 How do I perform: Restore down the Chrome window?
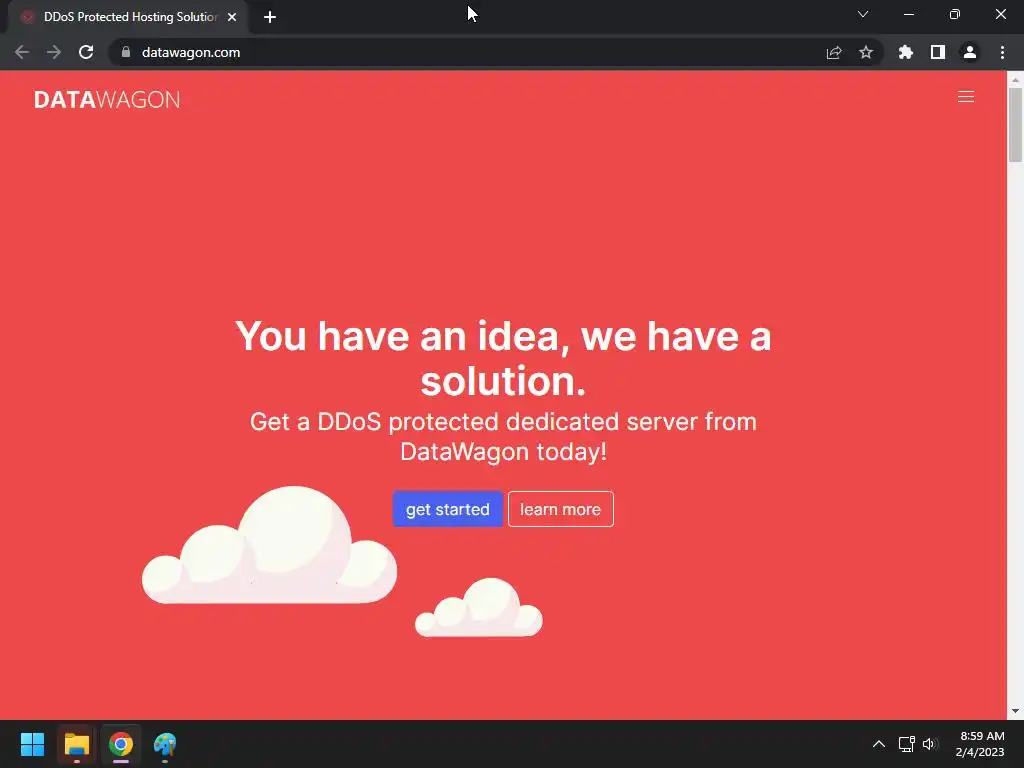click(955, 14)
